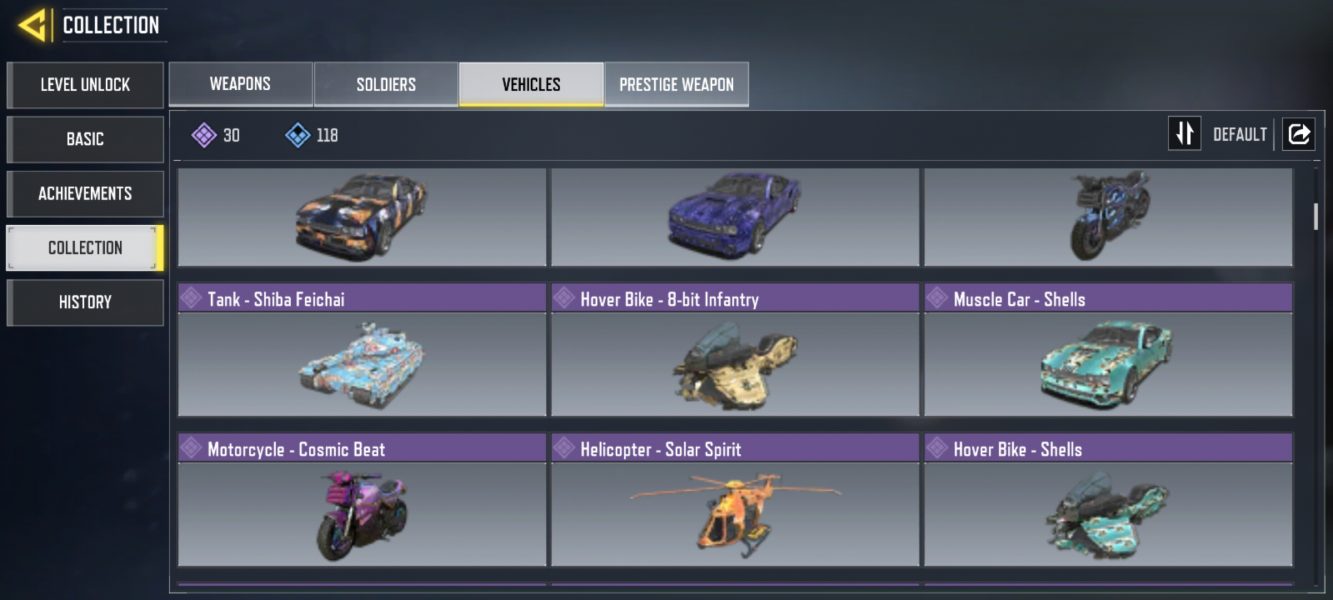Open the Prestige Weapon tab
Viewport: 1333px width, 600px height.
676,84
